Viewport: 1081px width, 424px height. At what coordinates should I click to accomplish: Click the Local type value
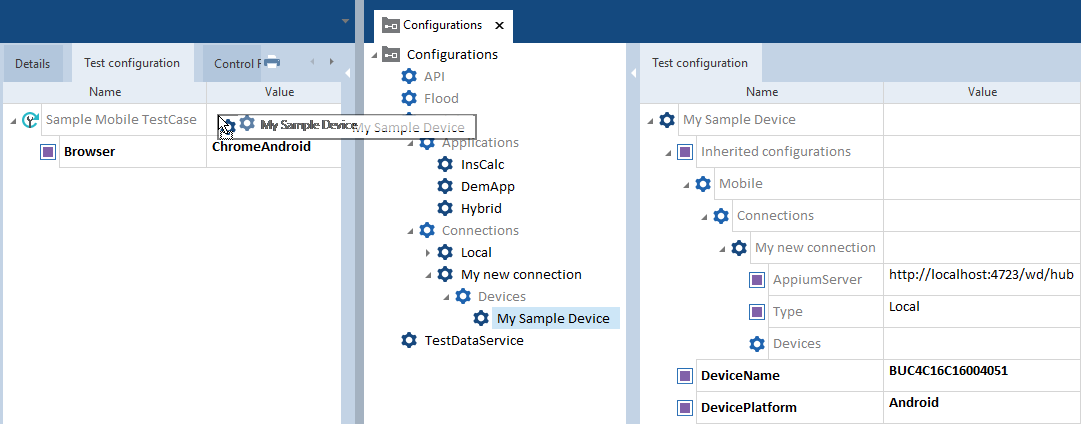[x=904, y=307]
